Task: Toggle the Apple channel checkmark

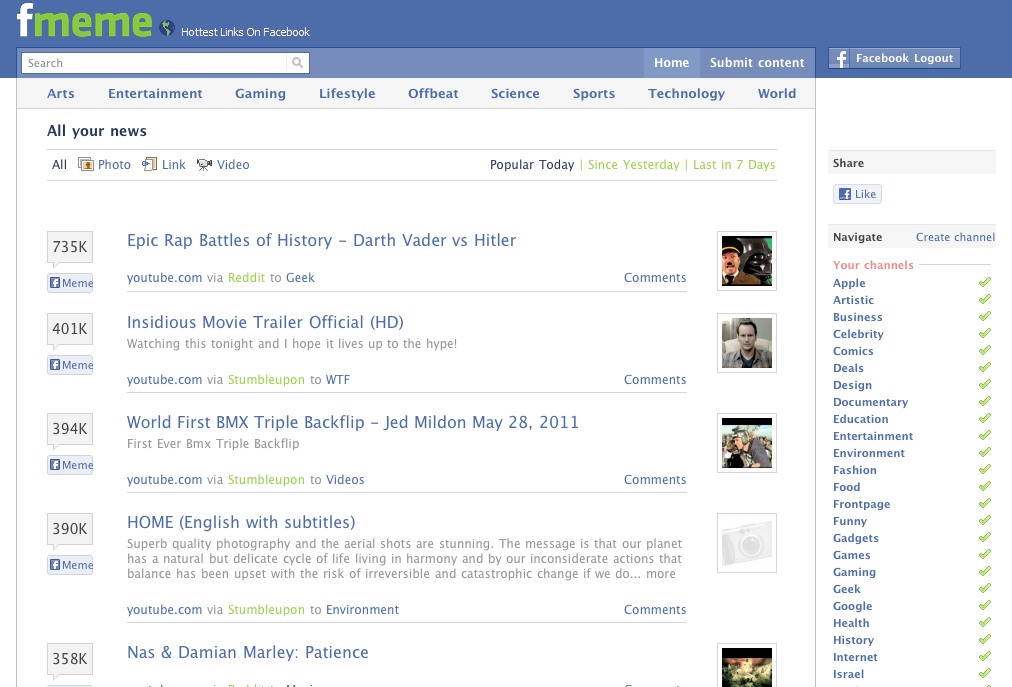Action: pos(985,282)
